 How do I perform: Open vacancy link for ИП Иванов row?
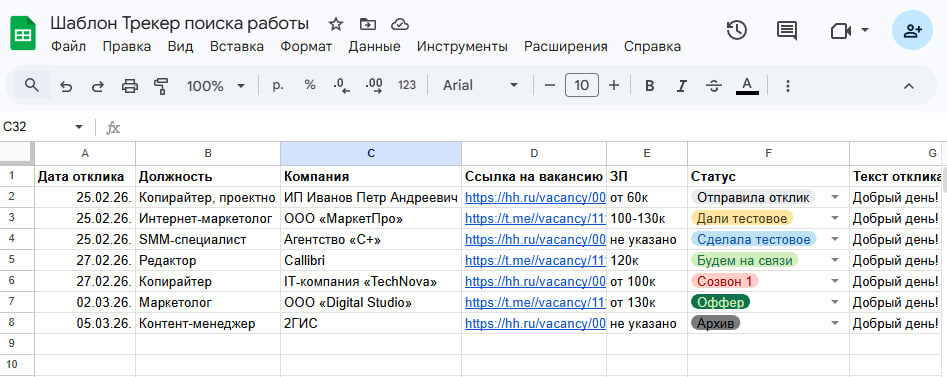(535, 198)
